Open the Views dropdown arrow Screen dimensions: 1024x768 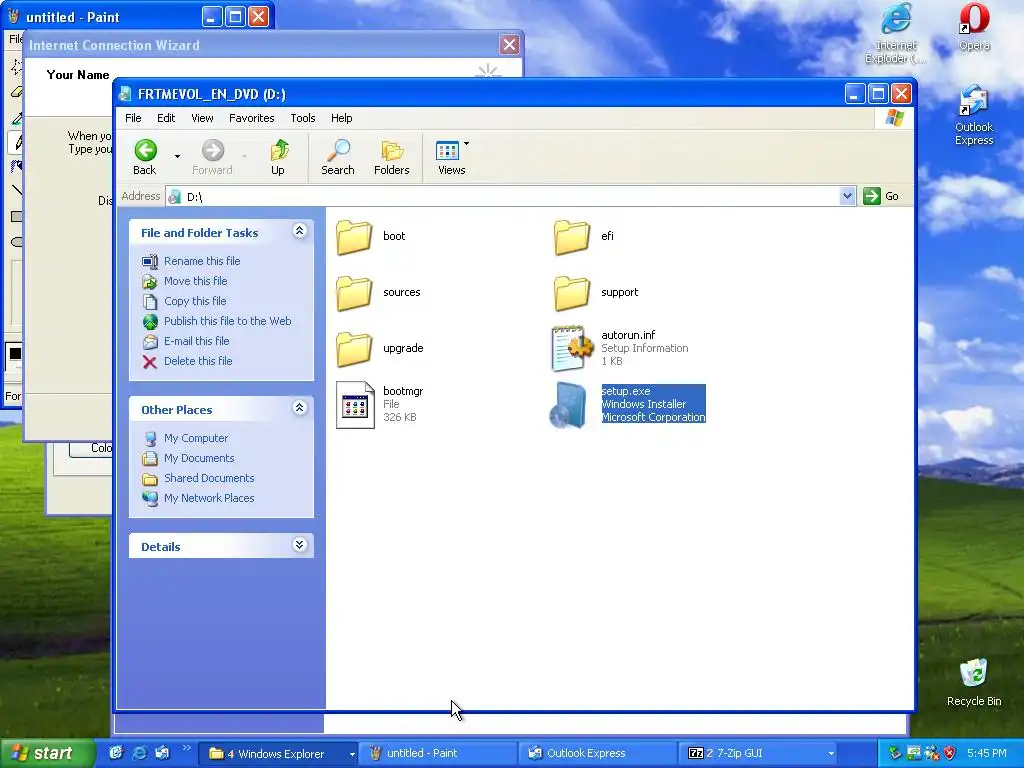[x=466, y=144]
